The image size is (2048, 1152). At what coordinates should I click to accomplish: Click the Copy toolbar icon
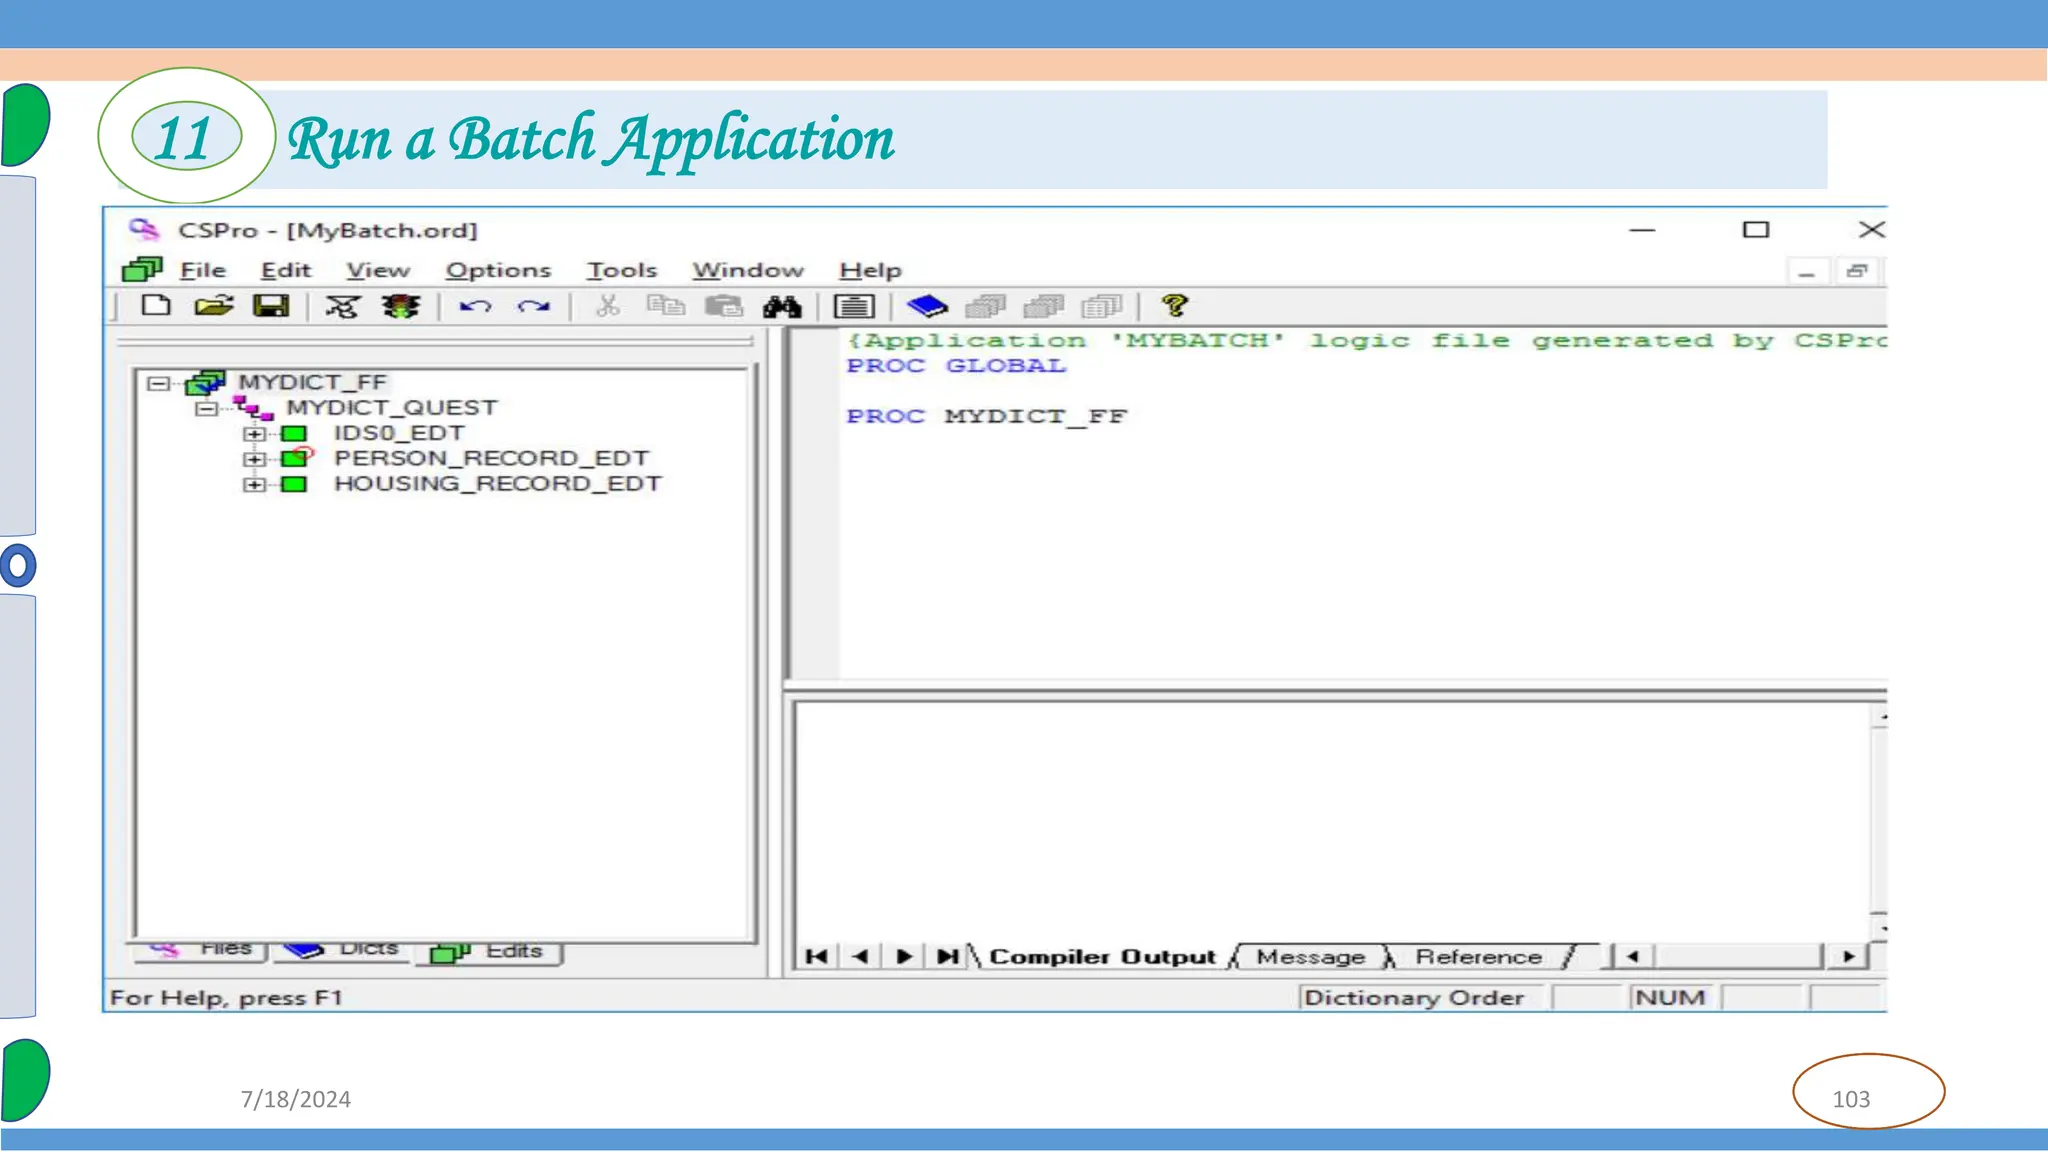[x=665, y=306]
